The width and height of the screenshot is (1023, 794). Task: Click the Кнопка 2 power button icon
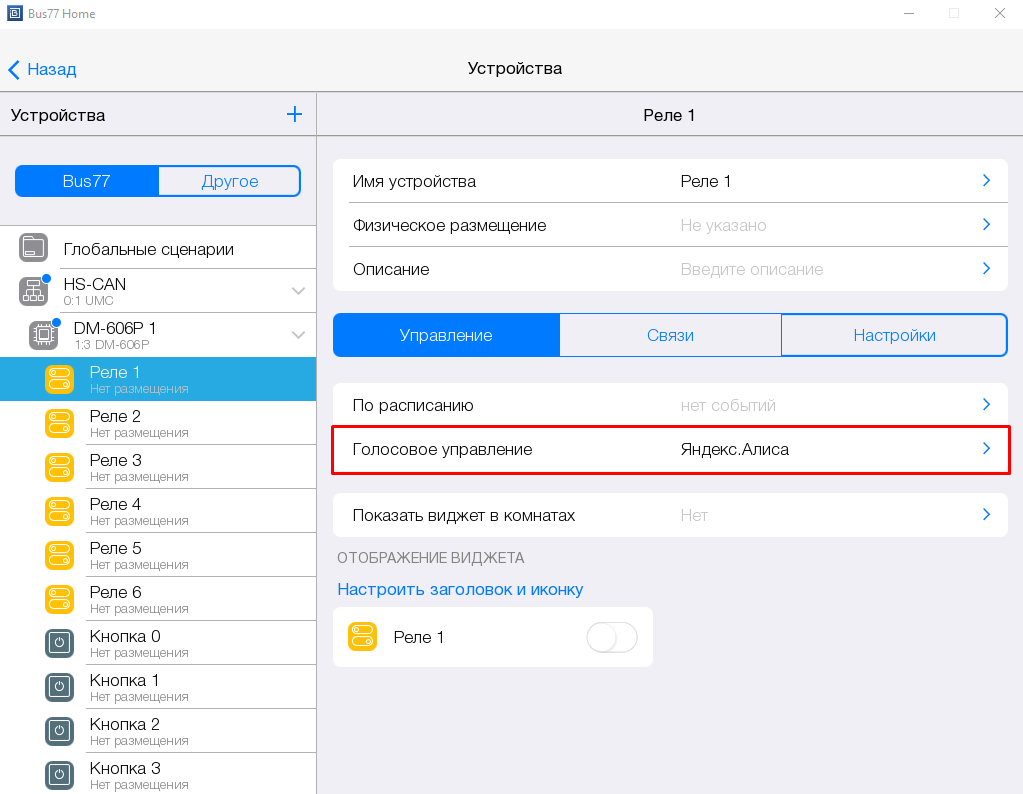59,731
